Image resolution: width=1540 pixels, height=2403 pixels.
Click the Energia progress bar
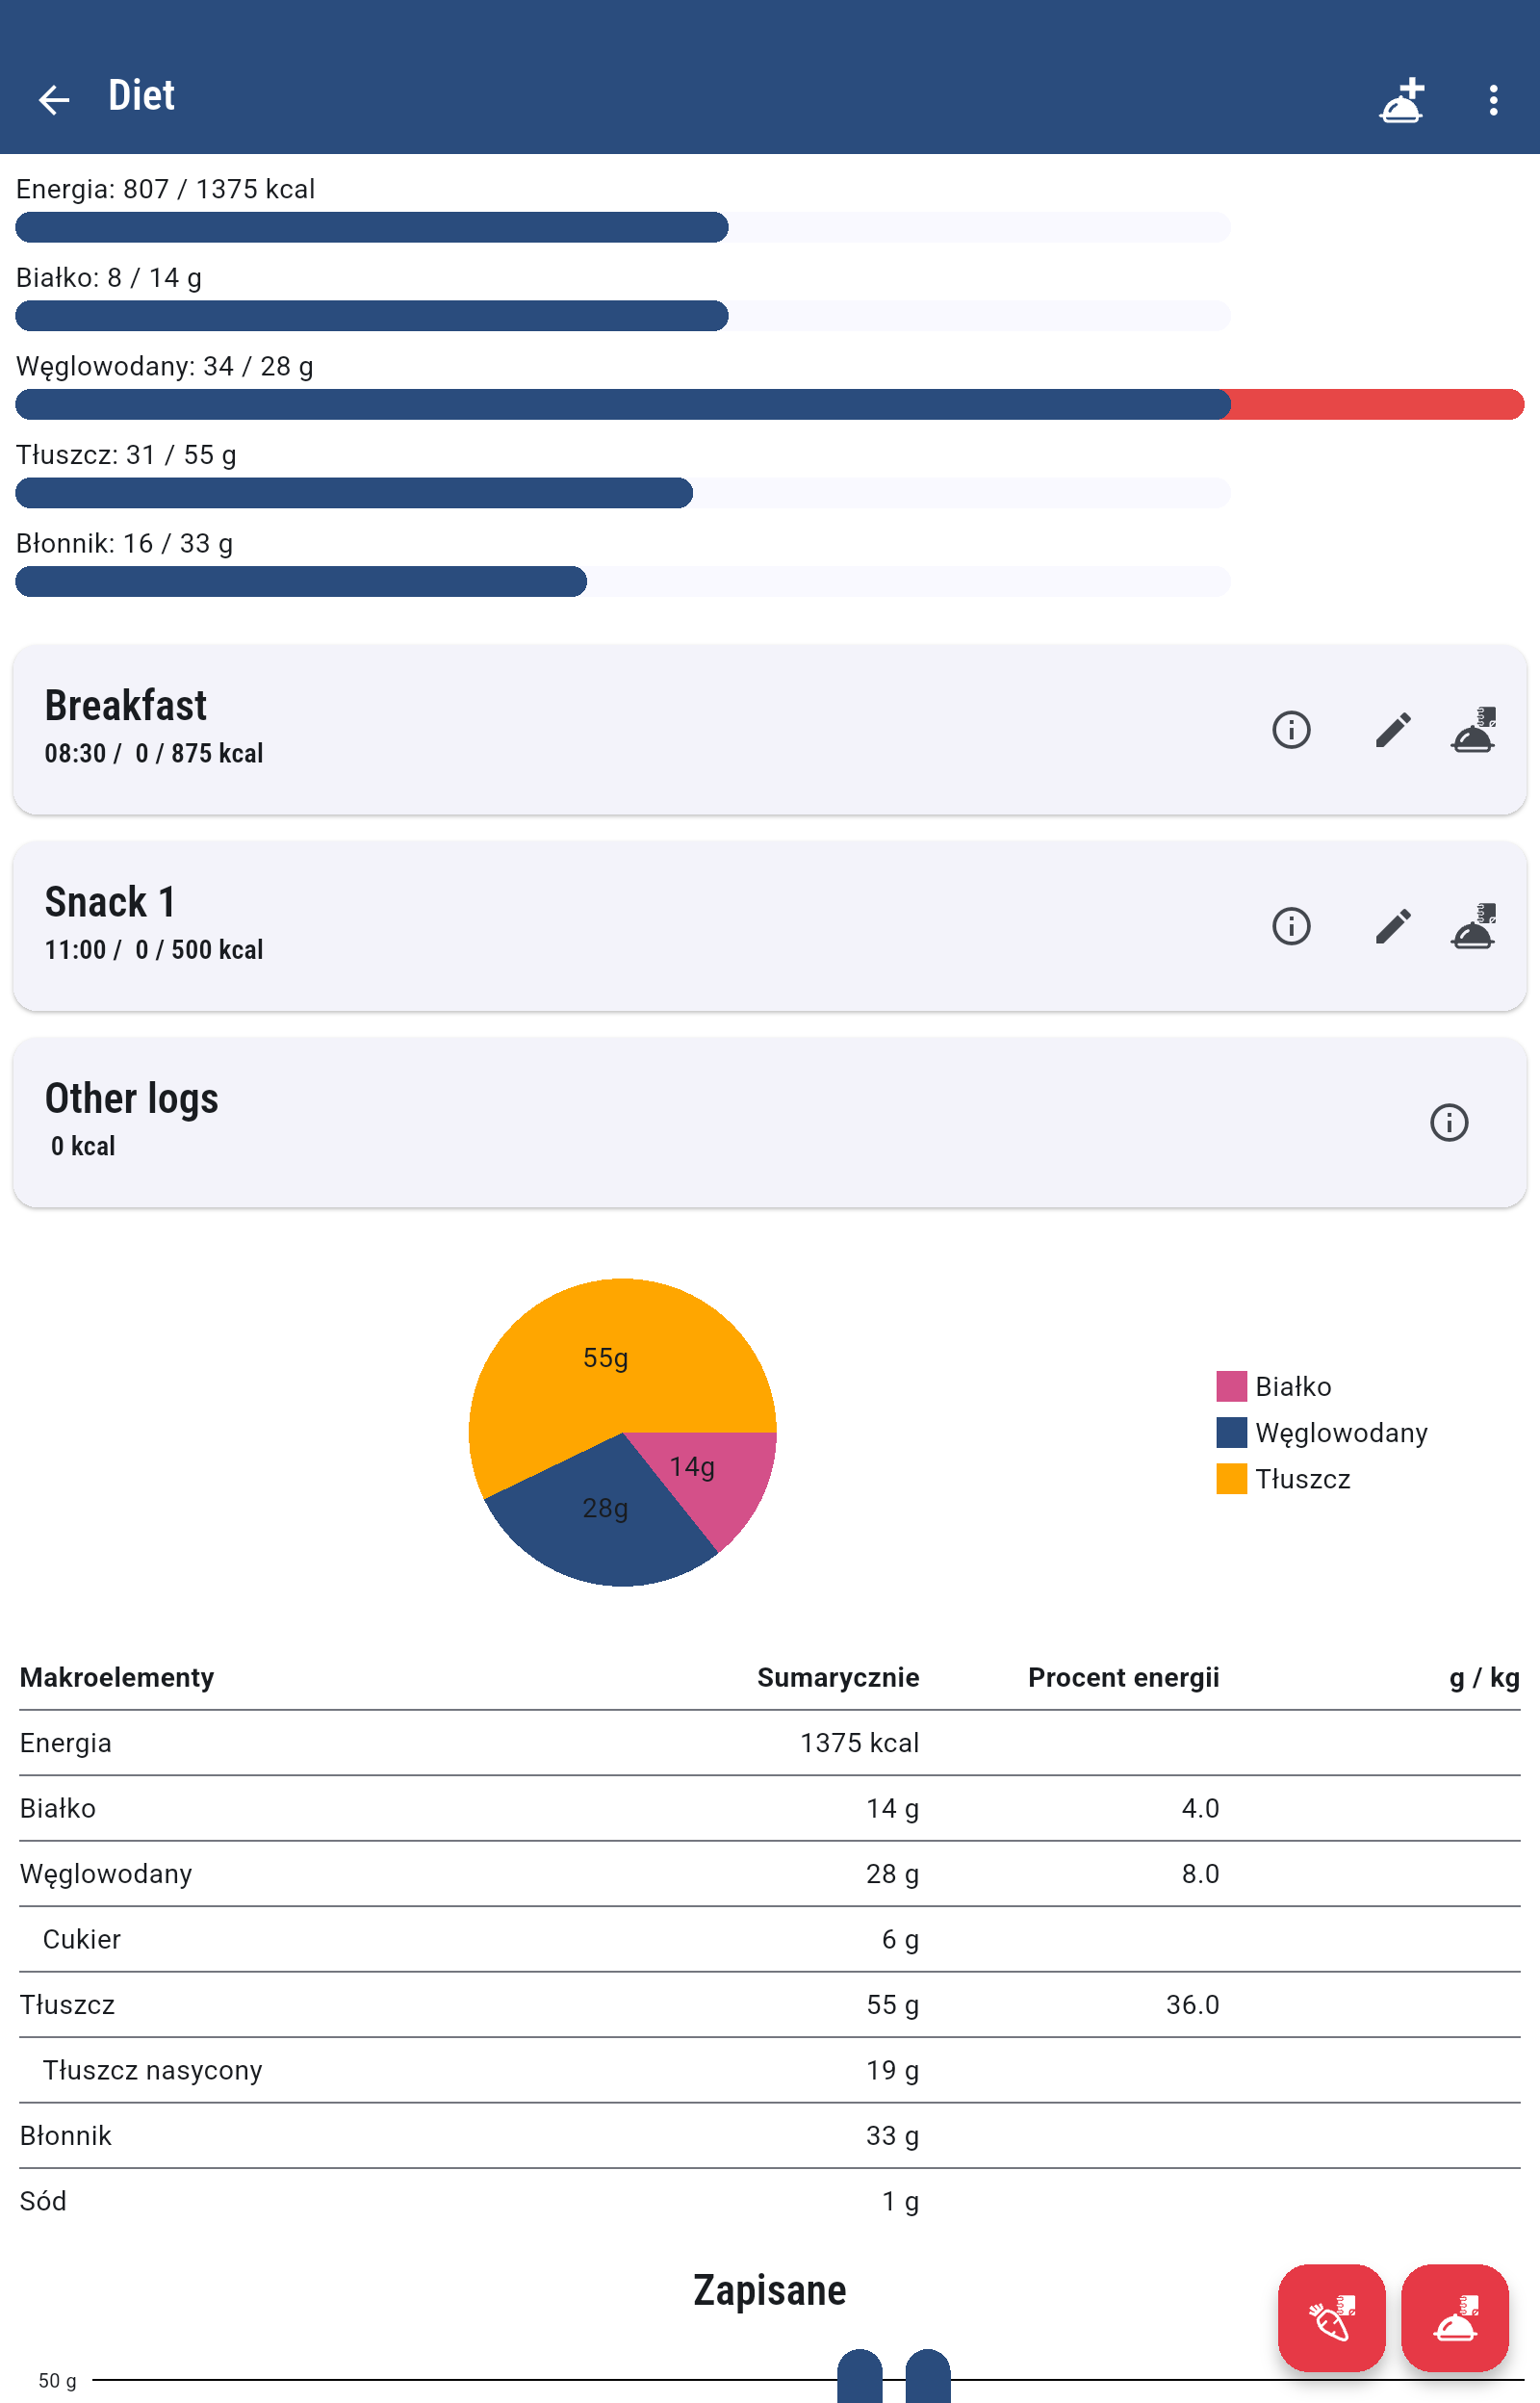623,227
